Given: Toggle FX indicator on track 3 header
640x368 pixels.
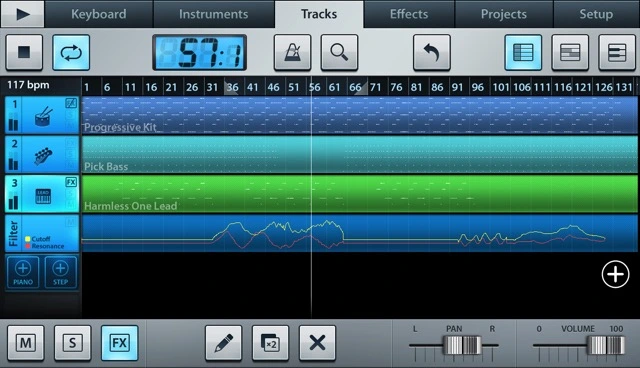Looking at the screenshot, I should click(71, 182).
